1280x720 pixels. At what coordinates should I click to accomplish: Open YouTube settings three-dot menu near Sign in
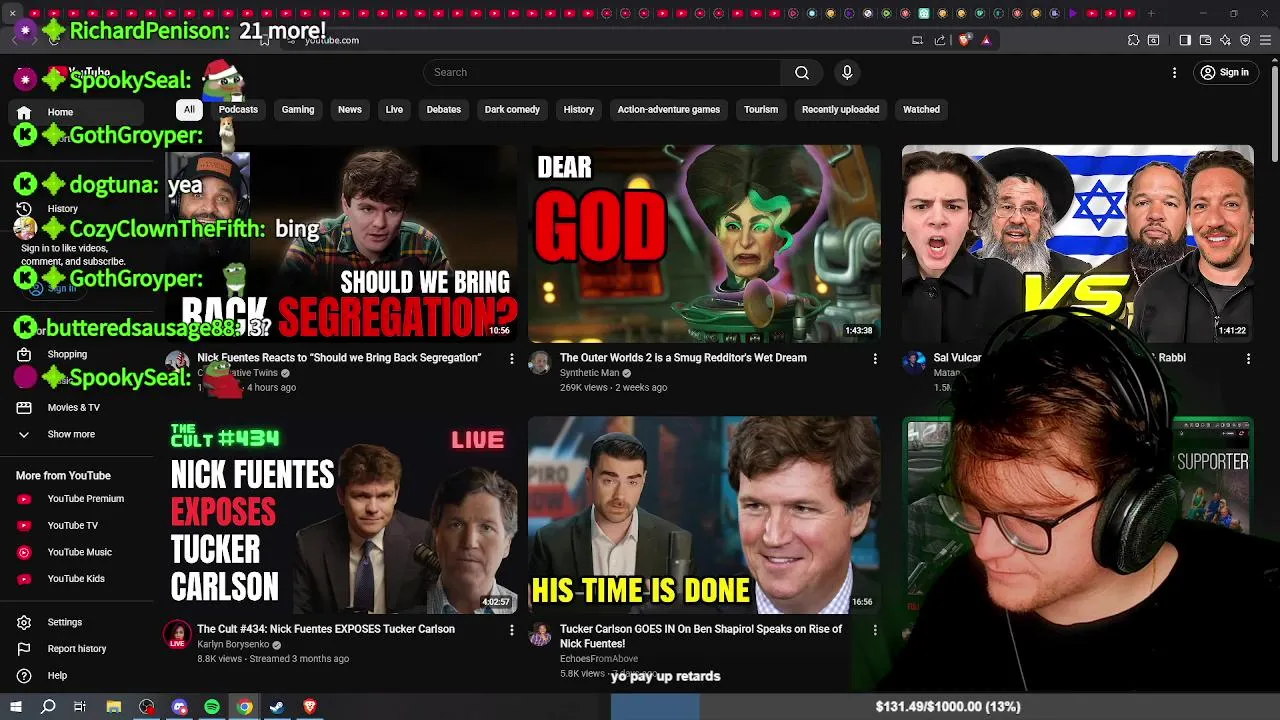coord(1175,72)
